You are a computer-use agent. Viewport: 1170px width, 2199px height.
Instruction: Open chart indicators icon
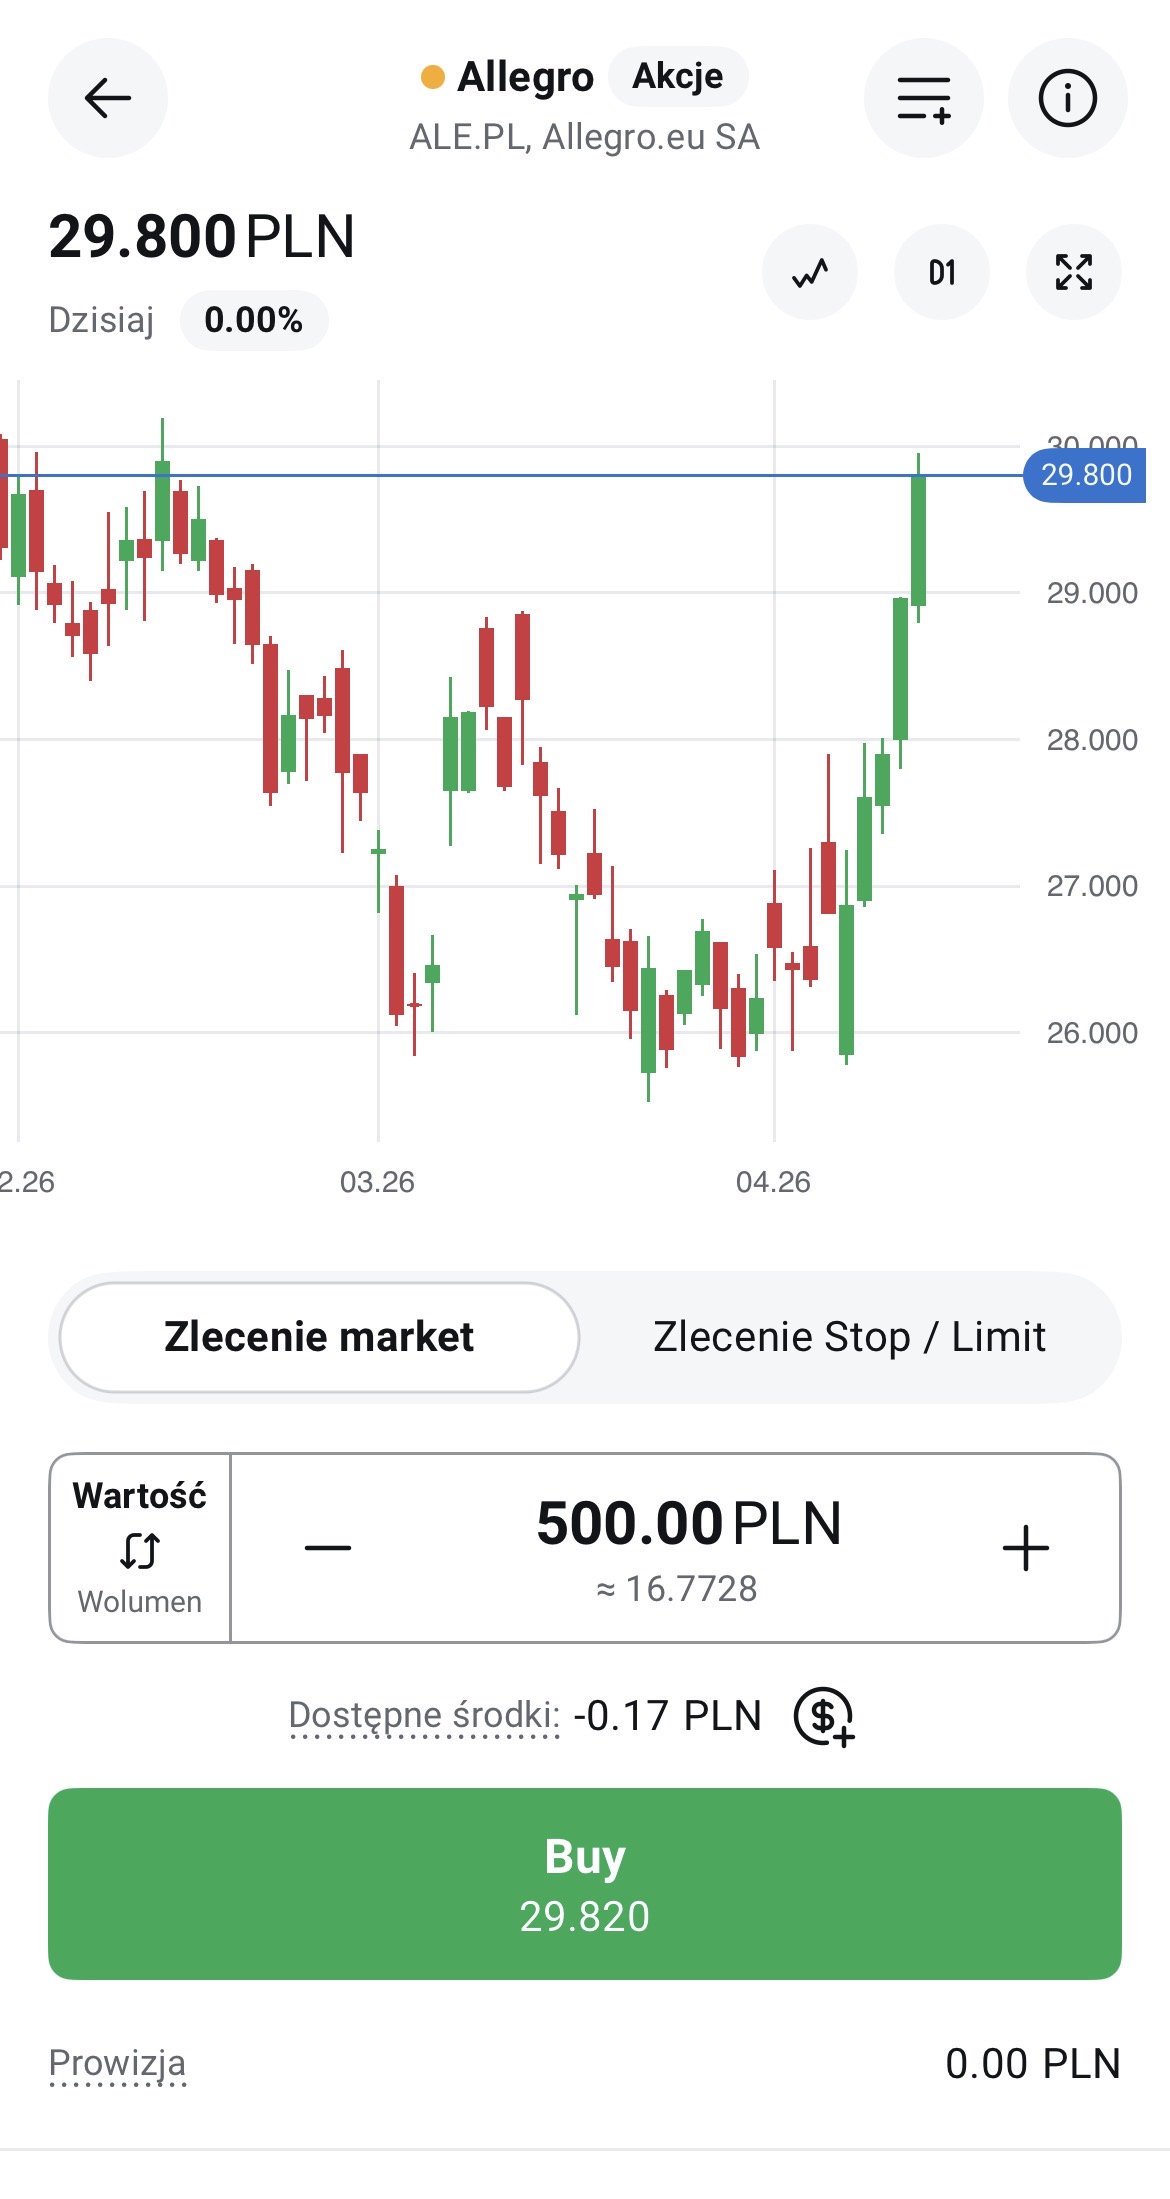[x=810, y=272]
